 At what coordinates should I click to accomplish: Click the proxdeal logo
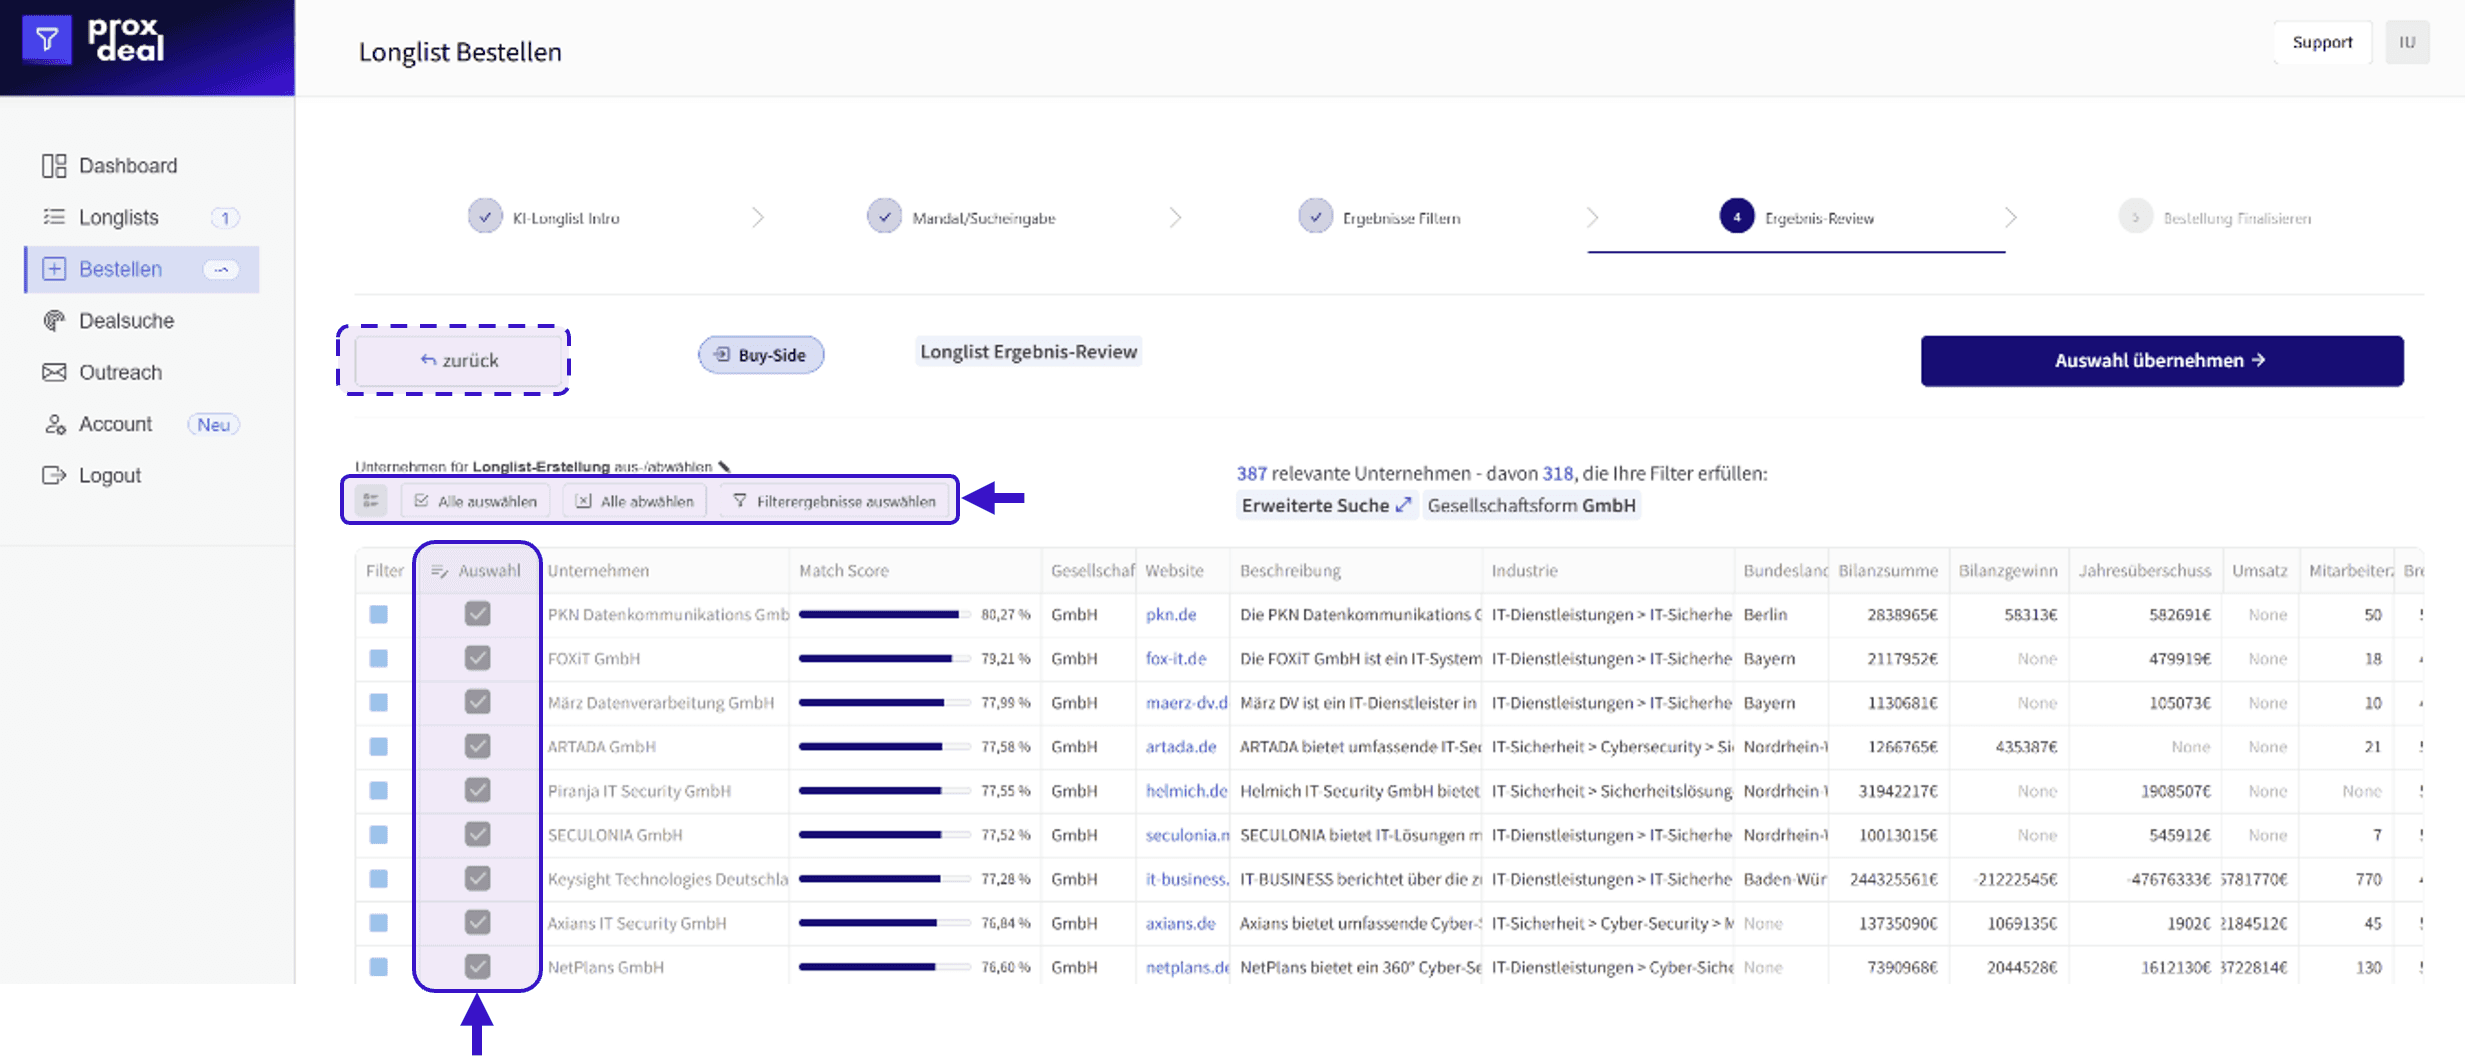[94, 41]
